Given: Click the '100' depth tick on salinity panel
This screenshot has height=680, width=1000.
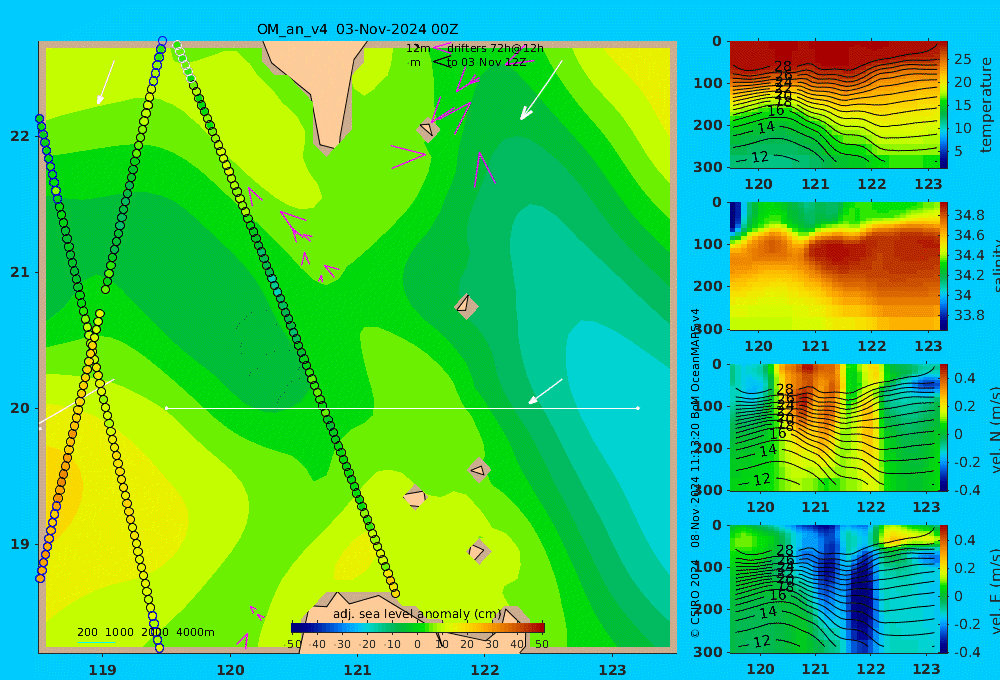Looking at the screenshot, I should (x=708, y=244).
